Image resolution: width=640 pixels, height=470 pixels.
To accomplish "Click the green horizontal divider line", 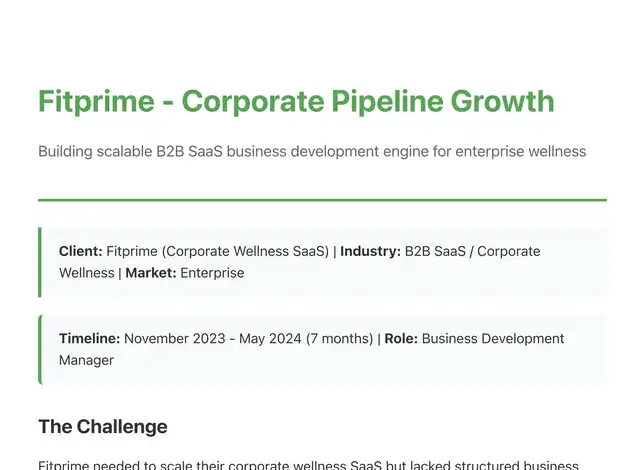I will [x=322, y=200].
